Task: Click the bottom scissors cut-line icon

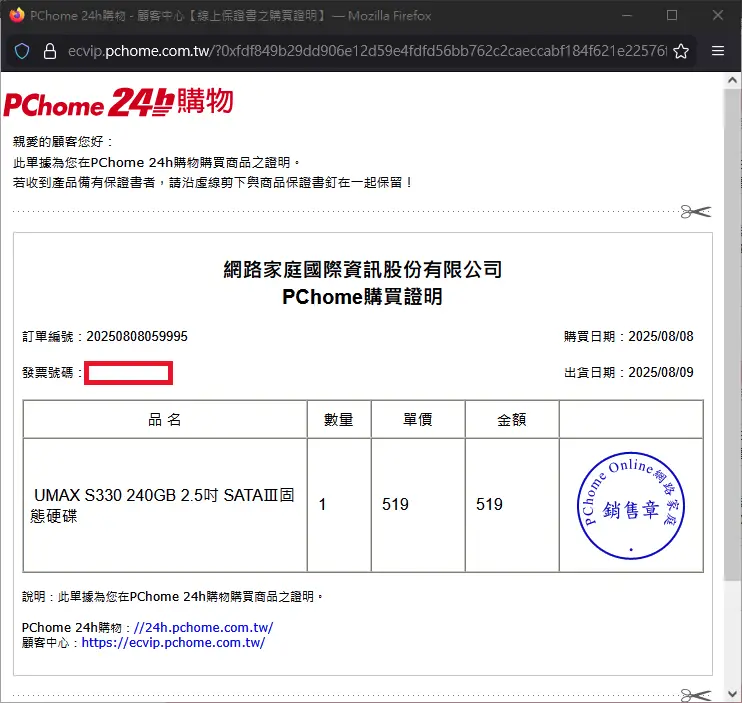Action: [x=694, y=693]
